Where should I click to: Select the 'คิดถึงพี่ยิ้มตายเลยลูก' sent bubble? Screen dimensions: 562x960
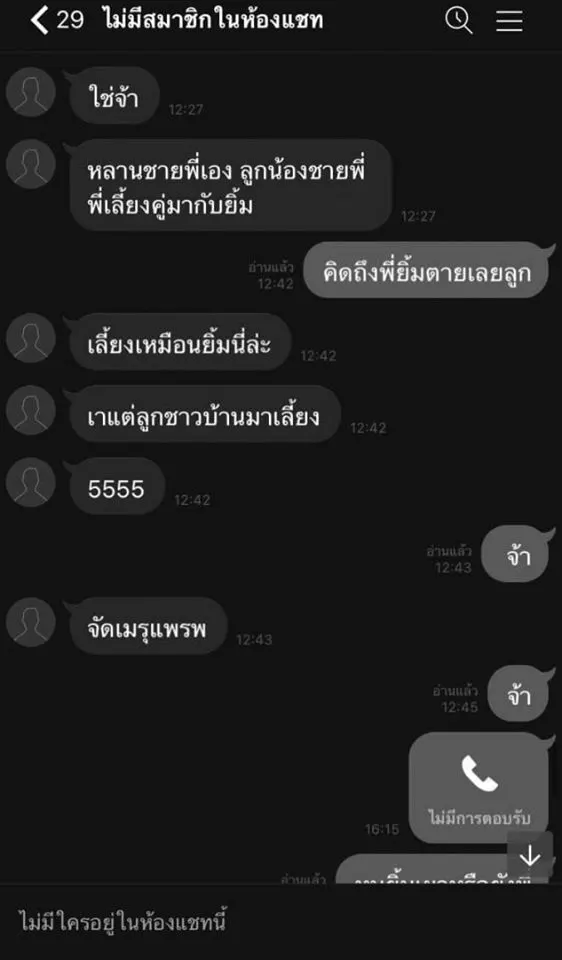coord(426,270)
